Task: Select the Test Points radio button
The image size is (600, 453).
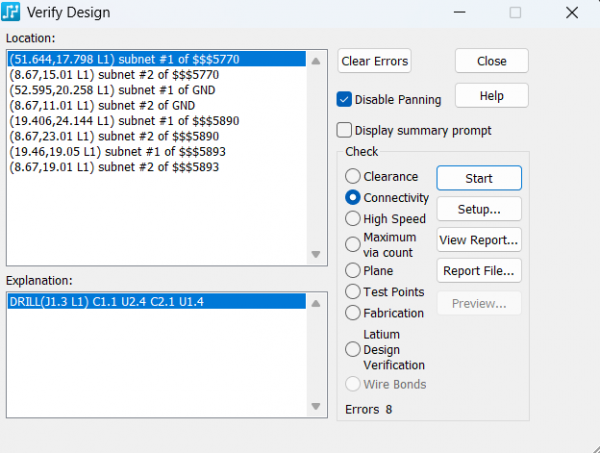Action: tap(352, 292)
